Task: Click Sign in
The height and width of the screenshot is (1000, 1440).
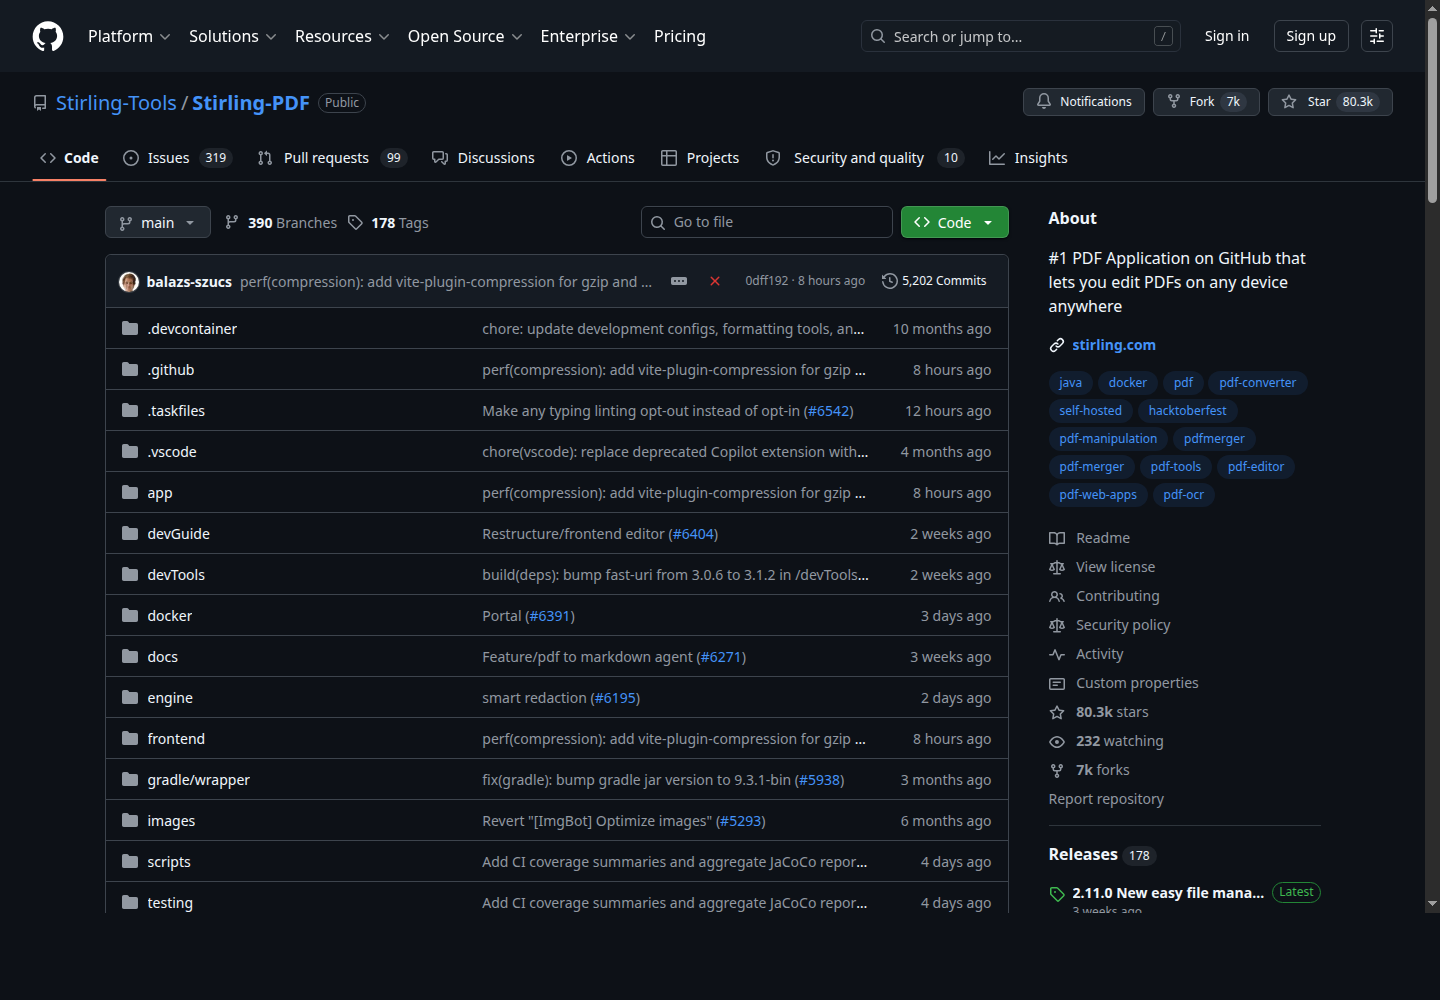Action: tap(1227, 36)
